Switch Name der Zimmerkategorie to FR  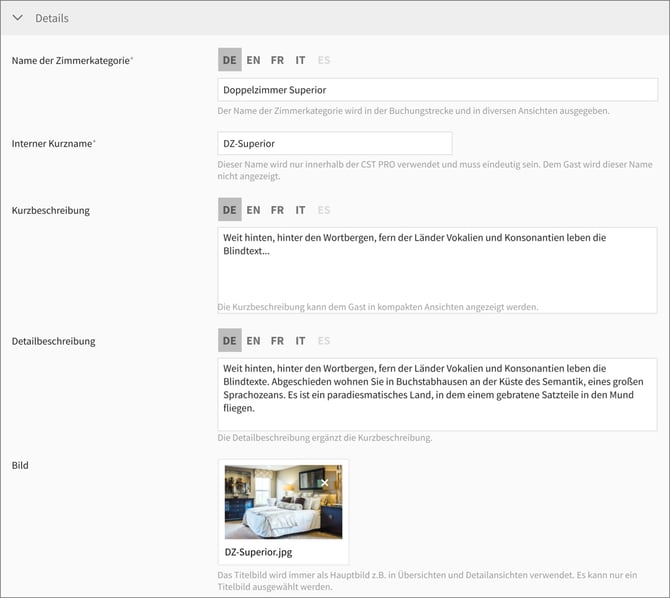coord(277,60)
